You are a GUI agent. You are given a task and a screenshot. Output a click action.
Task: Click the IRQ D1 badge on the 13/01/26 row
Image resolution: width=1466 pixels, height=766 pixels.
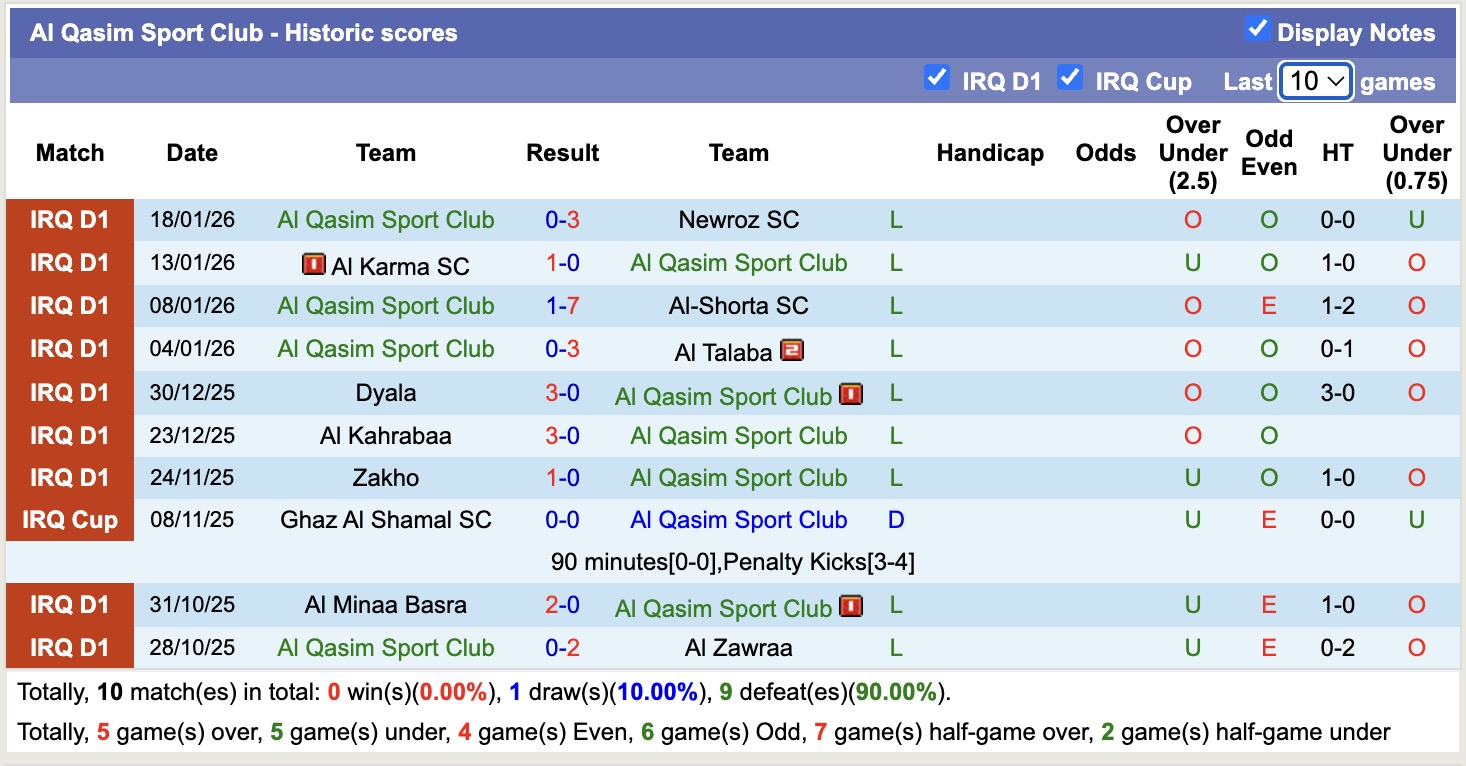pos(70,263)
